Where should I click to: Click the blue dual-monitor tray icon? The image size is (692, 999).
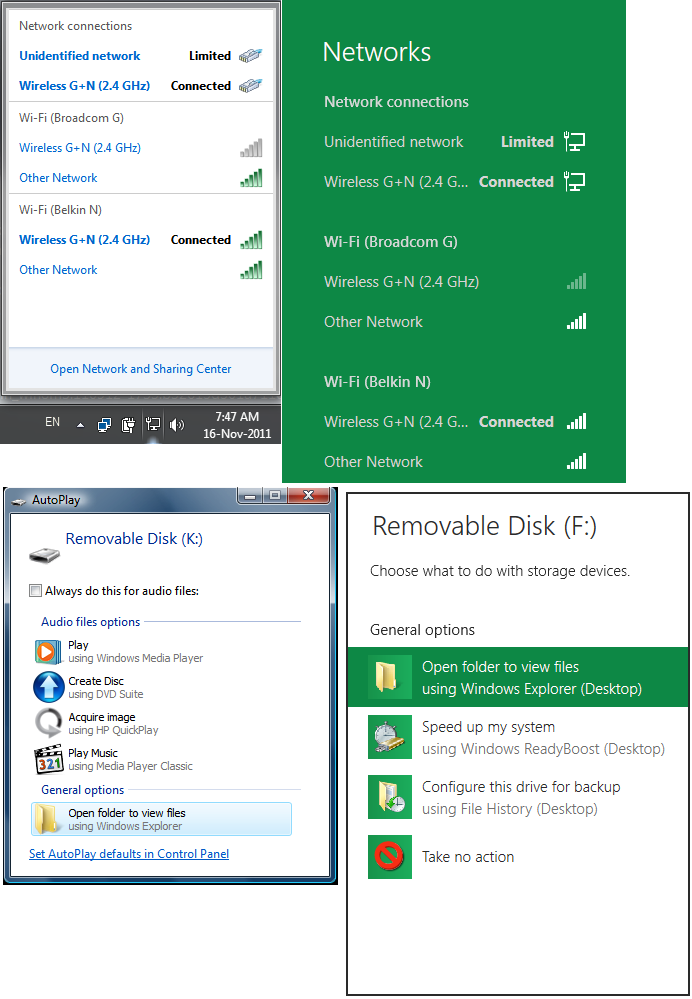[x=104, y=425]
